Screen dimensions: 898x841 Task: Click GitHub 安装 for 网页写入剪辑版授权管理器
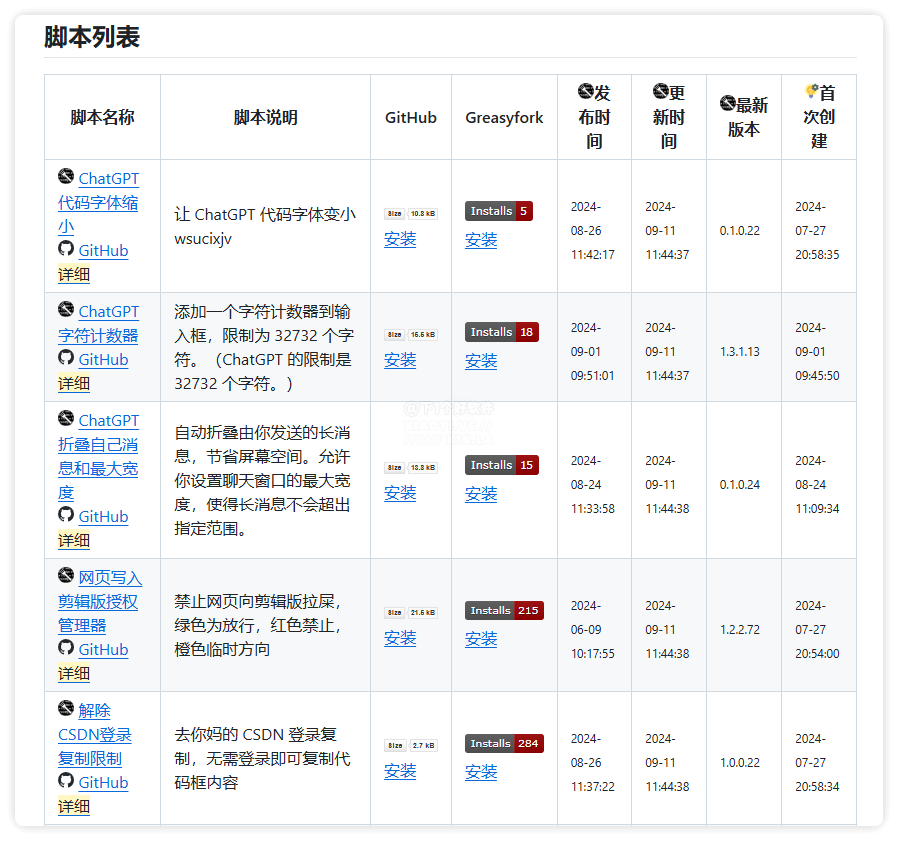400,638
